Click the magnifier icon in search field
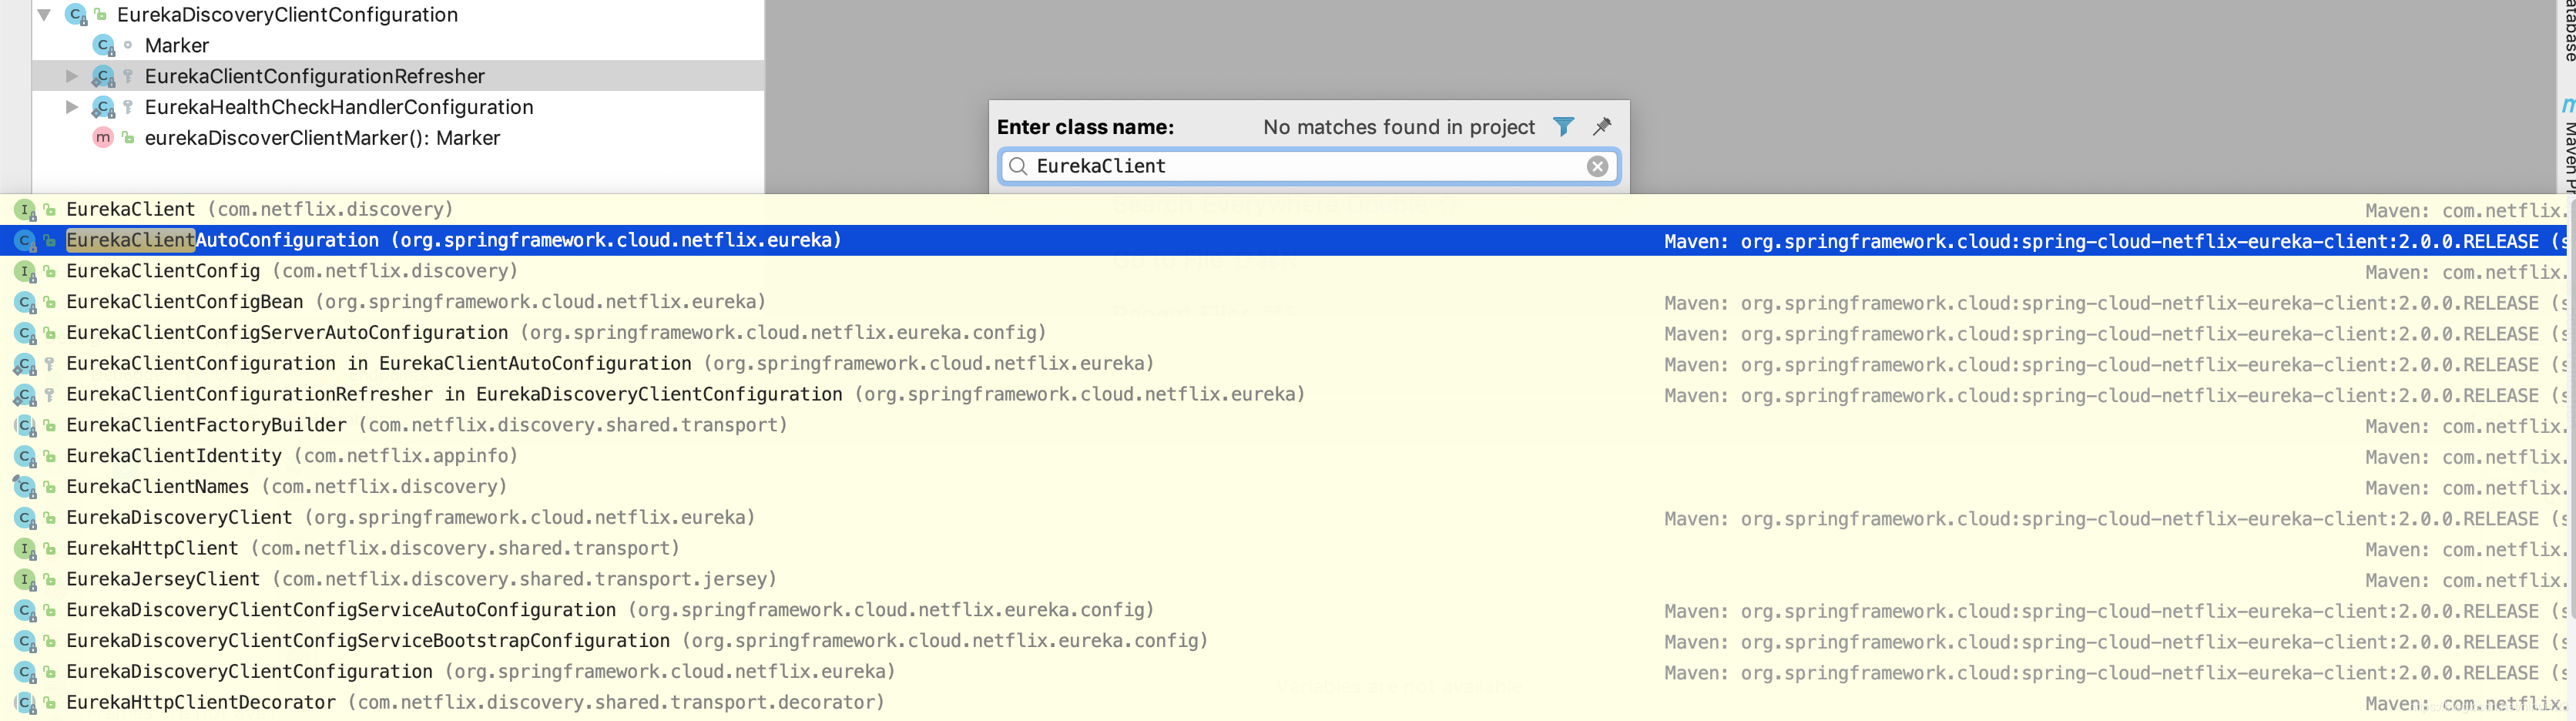Image resolution: width=2576 pixels, height=721 pixels. (1018, 166)
